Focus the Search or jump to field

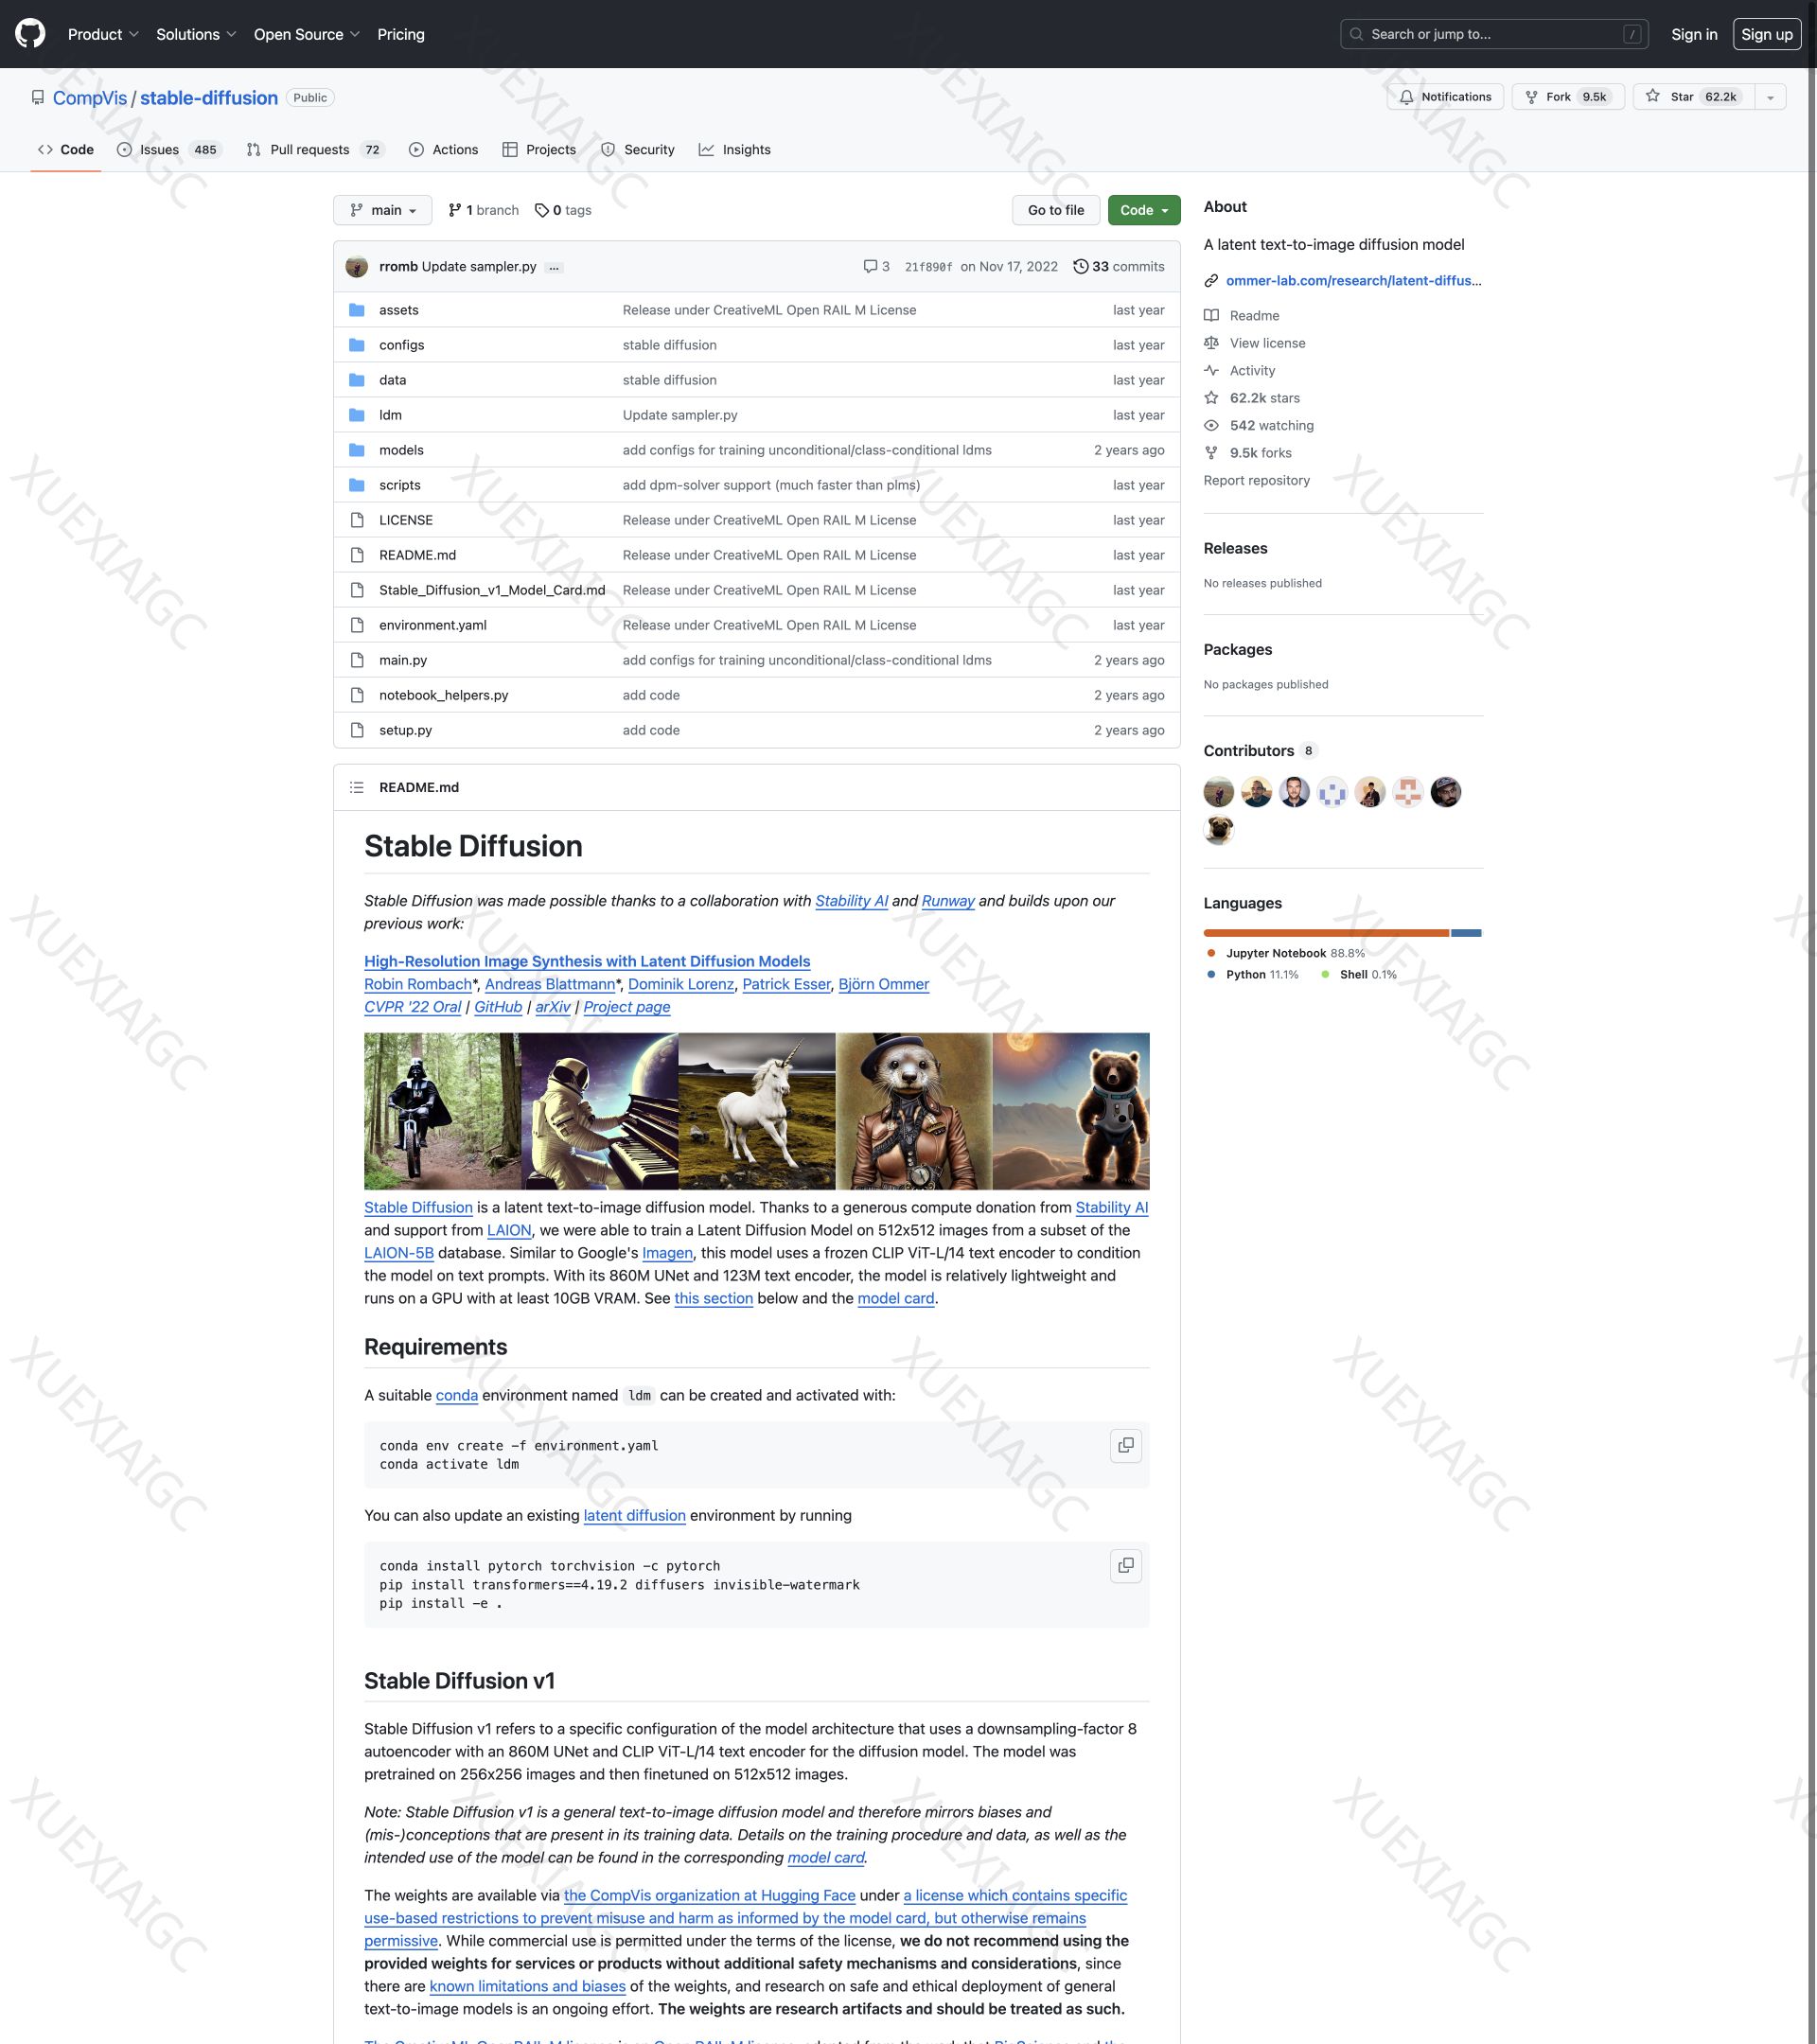(1493, 34)
